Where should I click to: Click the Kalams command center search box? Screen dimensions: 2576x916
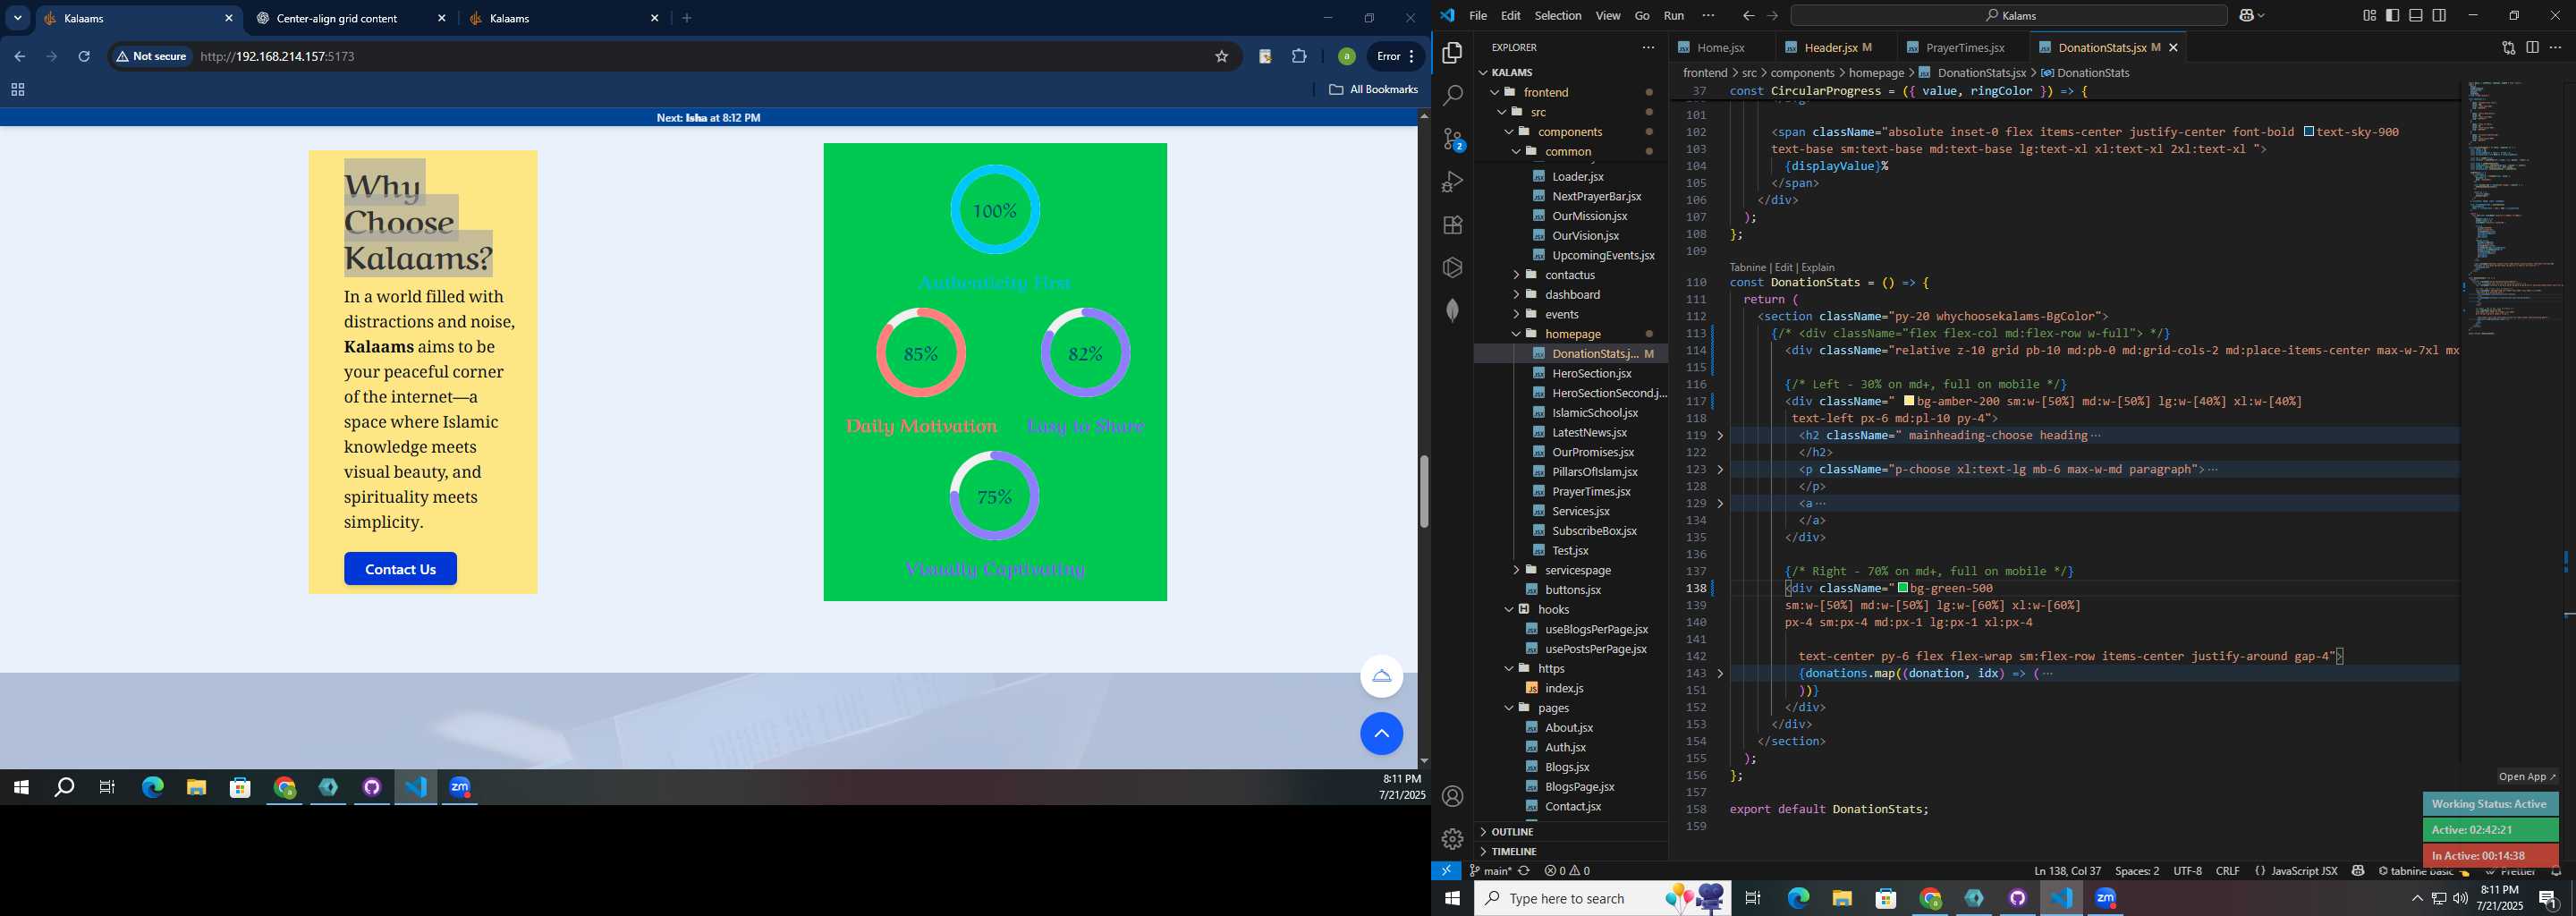click(x=2008, y=16)
